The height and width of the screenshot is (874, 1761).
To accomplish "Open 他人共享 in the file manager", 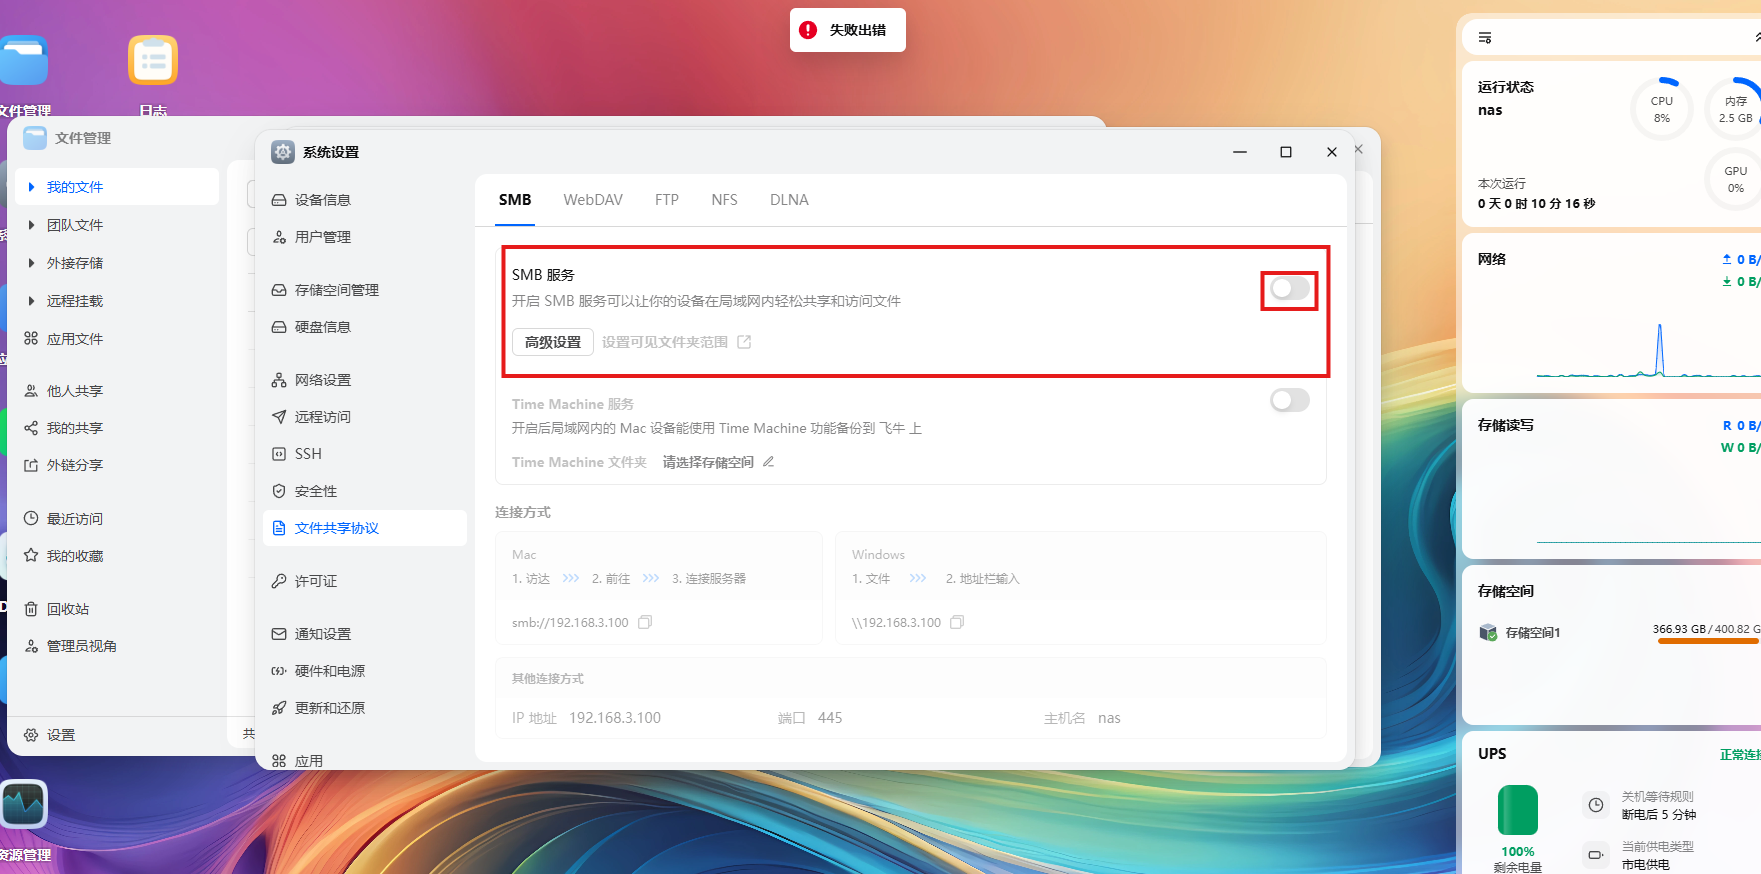I will click(x=117, y=391).
